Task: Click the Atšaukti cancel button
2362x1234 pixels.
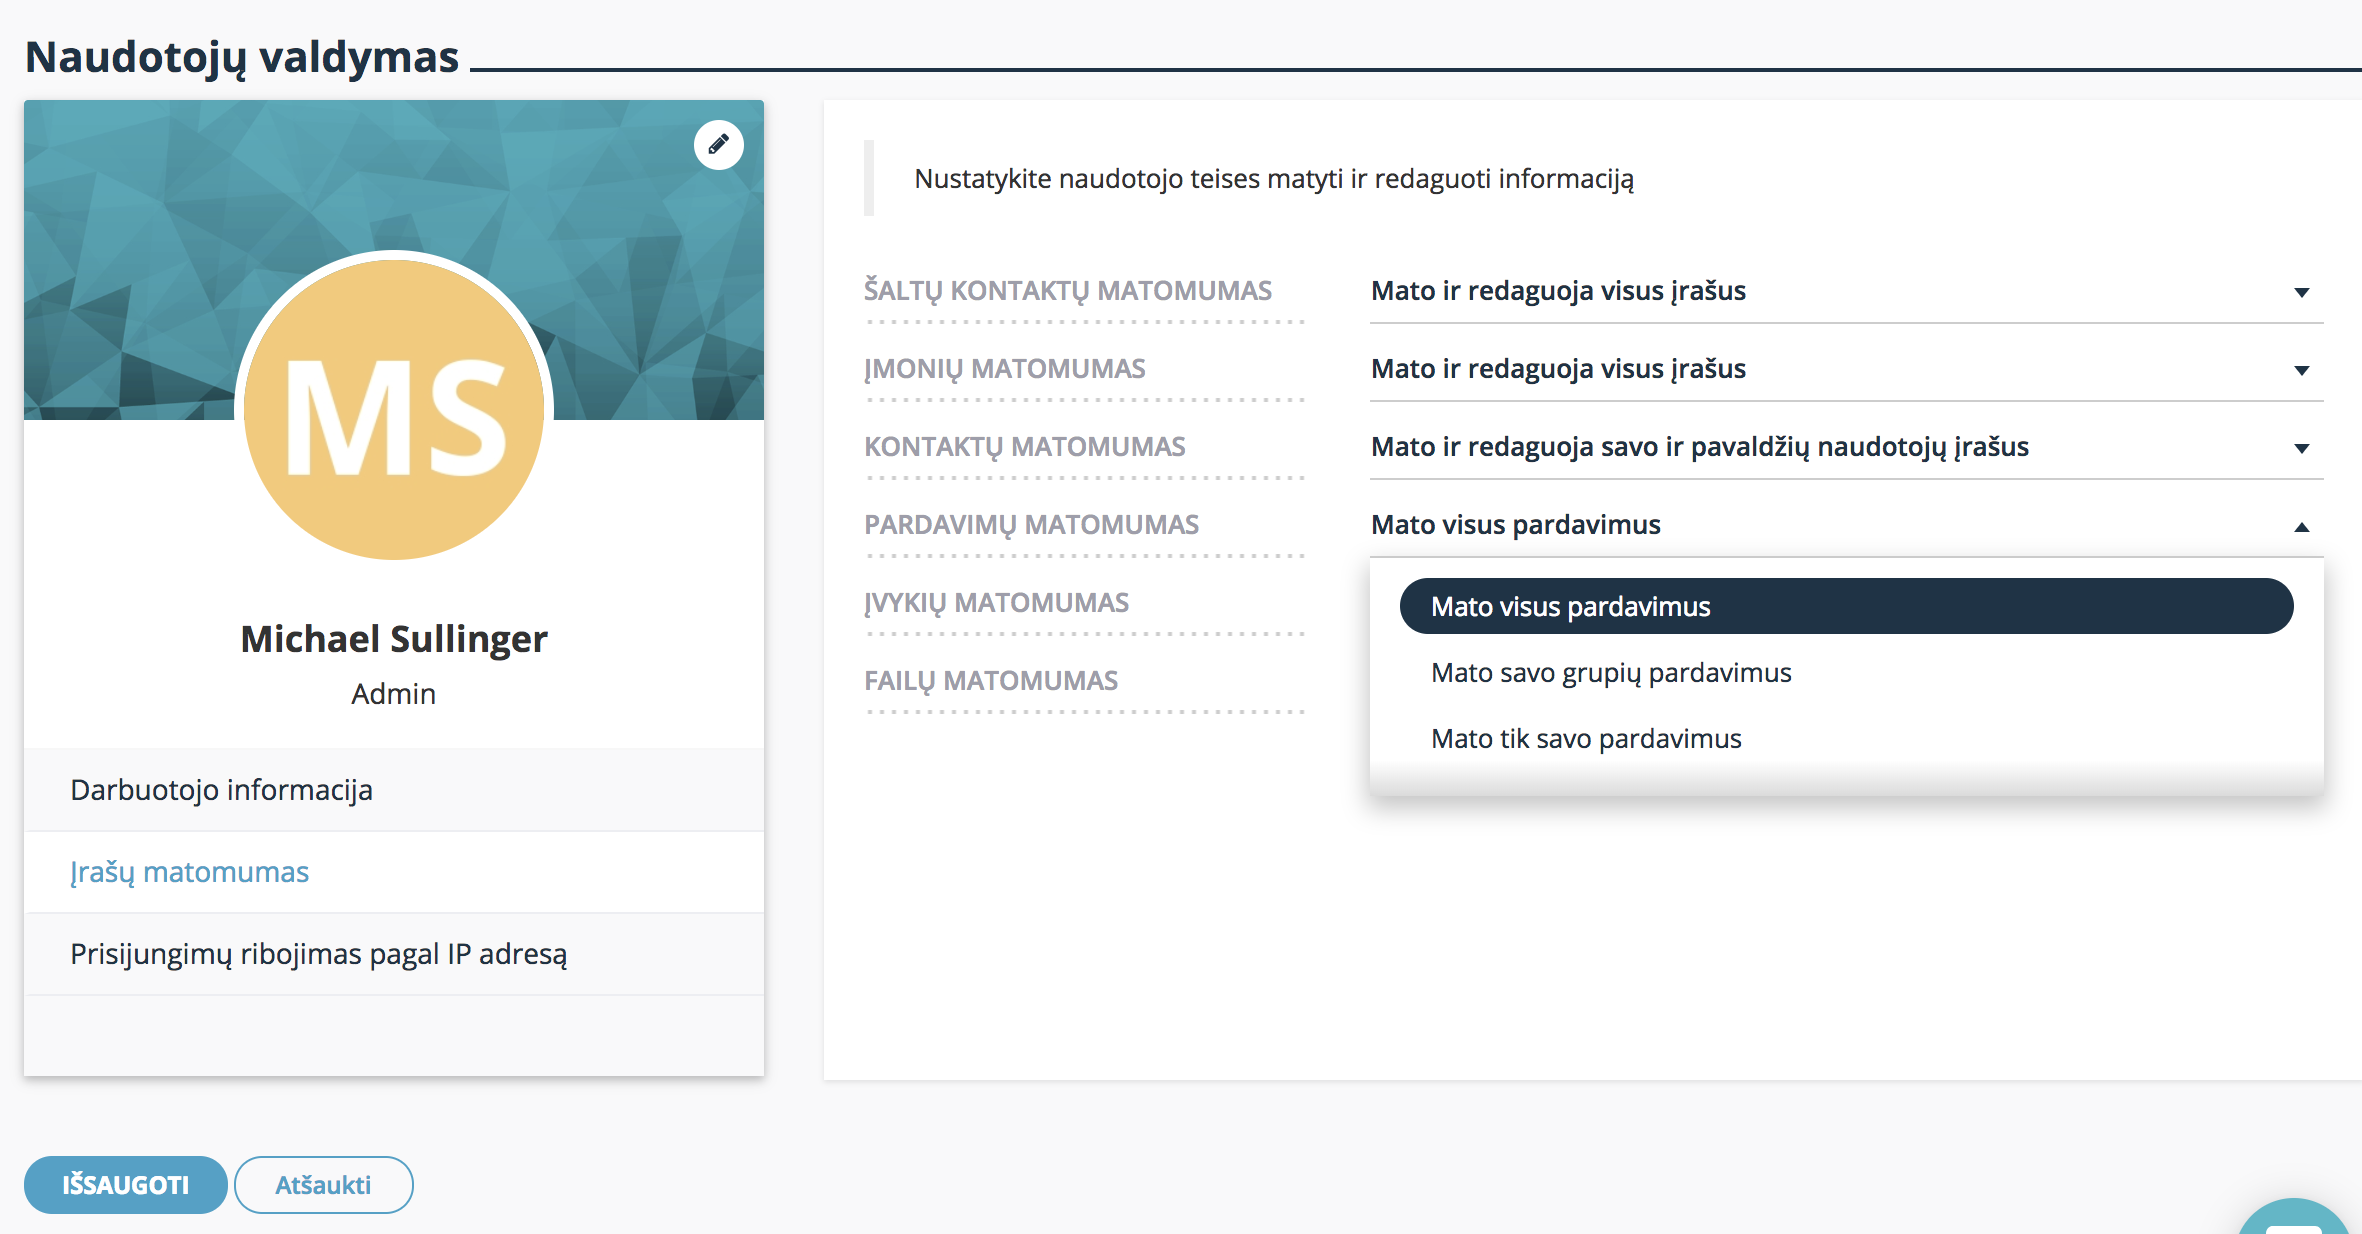Action: 323,1185
